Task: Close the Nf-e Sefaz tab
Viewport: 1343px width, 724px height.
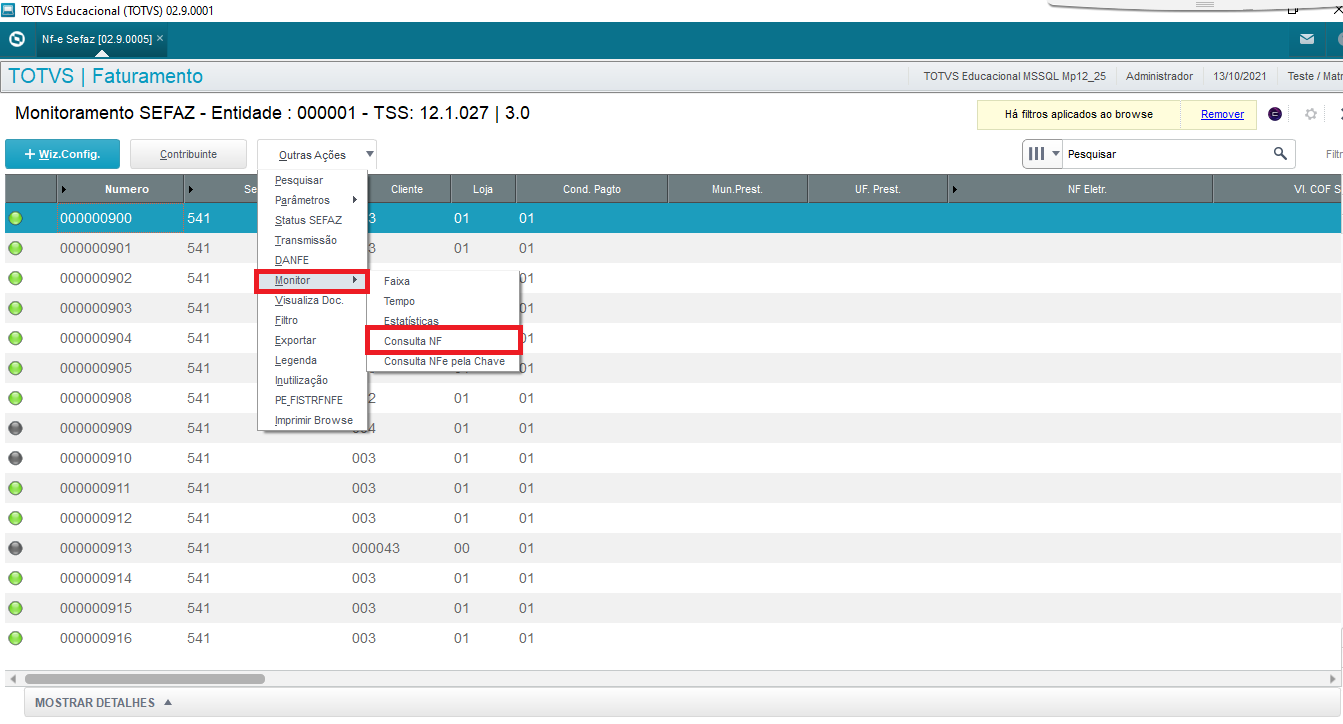Action: coord(160,38)
